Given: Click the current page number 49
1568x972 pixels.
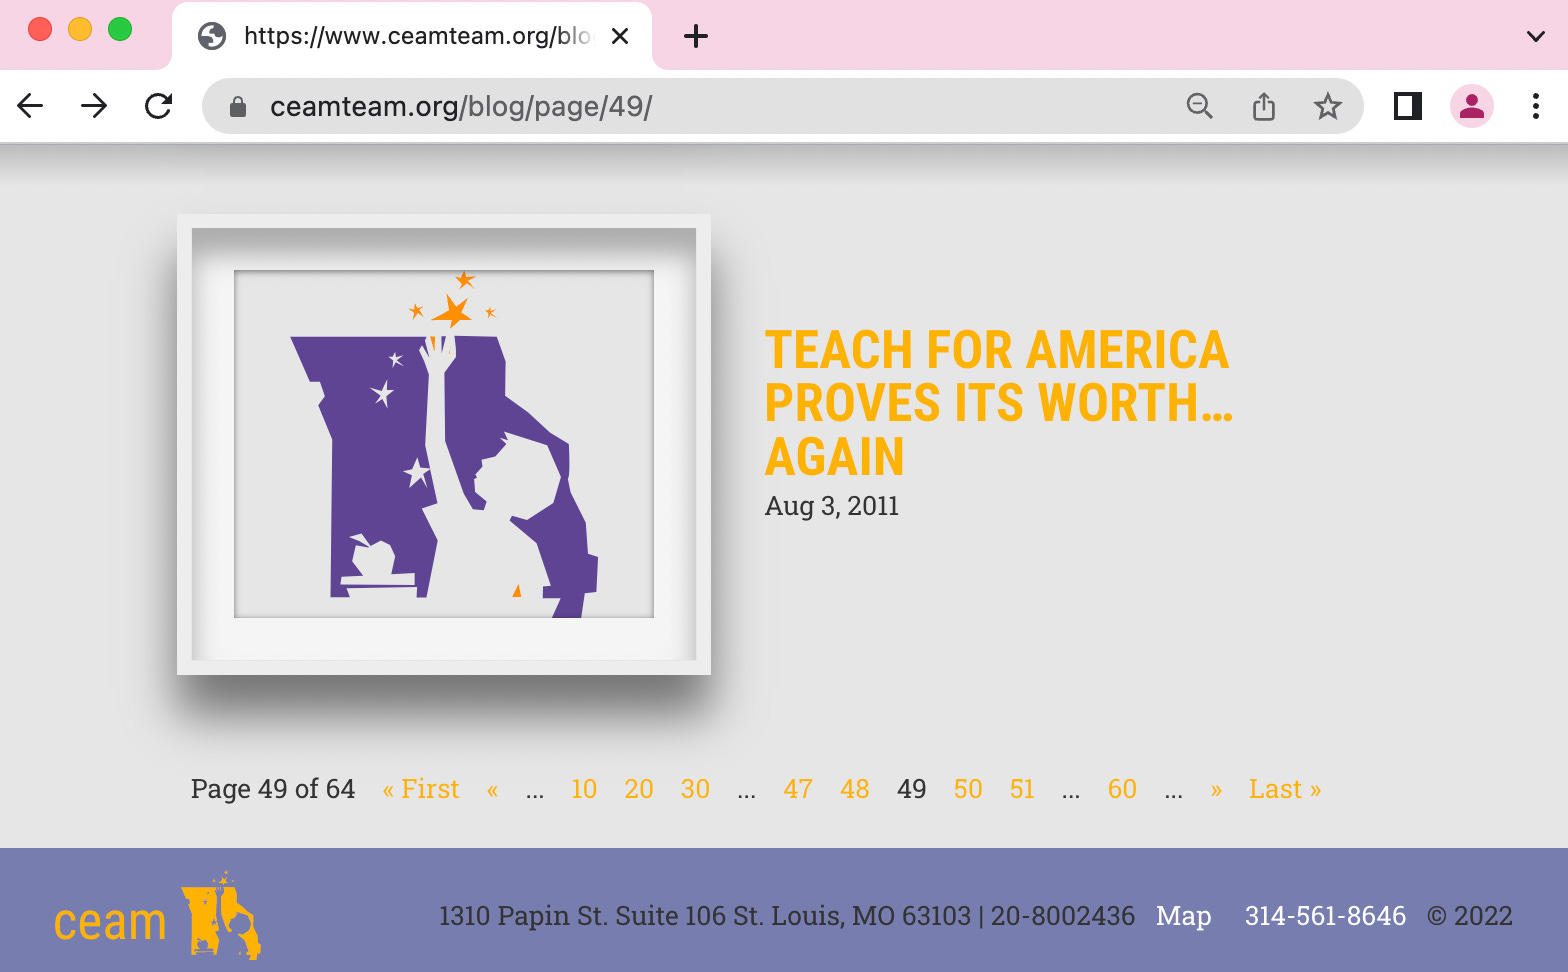Looking at the screenshot, I should pos(912,789).
